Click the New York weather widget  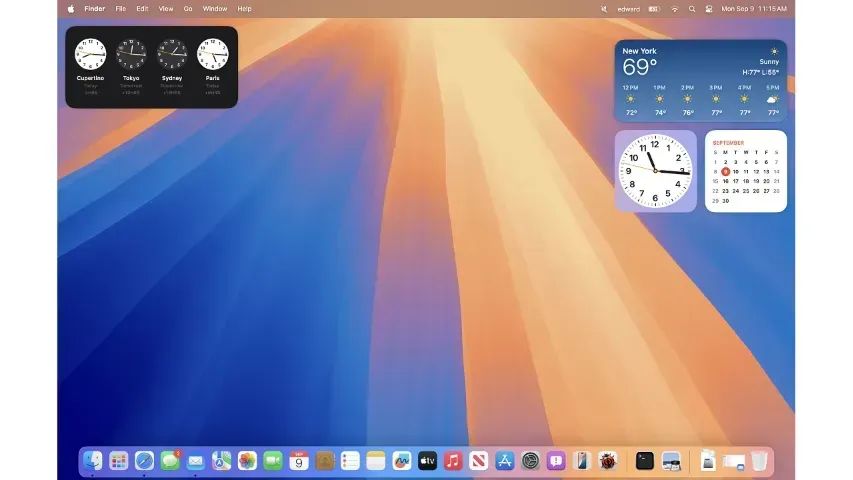[x=700, y=80]
